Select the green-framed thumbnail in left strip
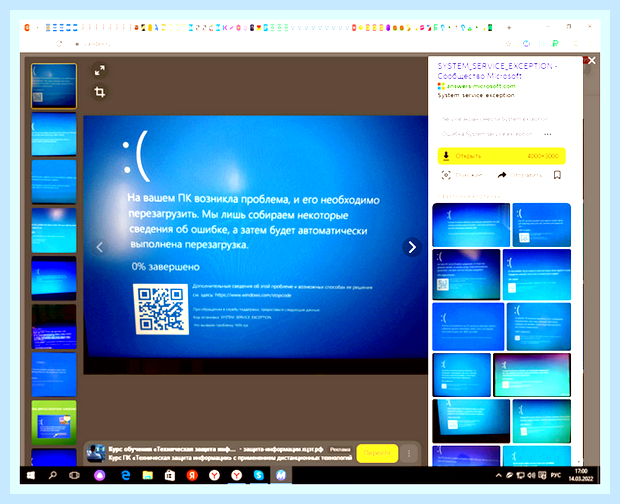 [54, 423]
